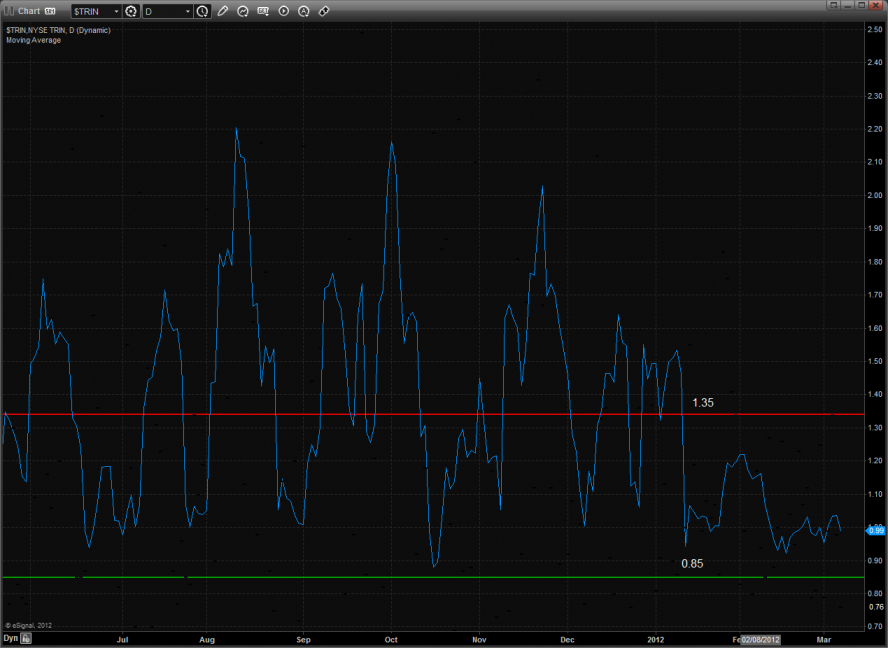Click the symbol settings gear icon

click(x=131, y=11)
